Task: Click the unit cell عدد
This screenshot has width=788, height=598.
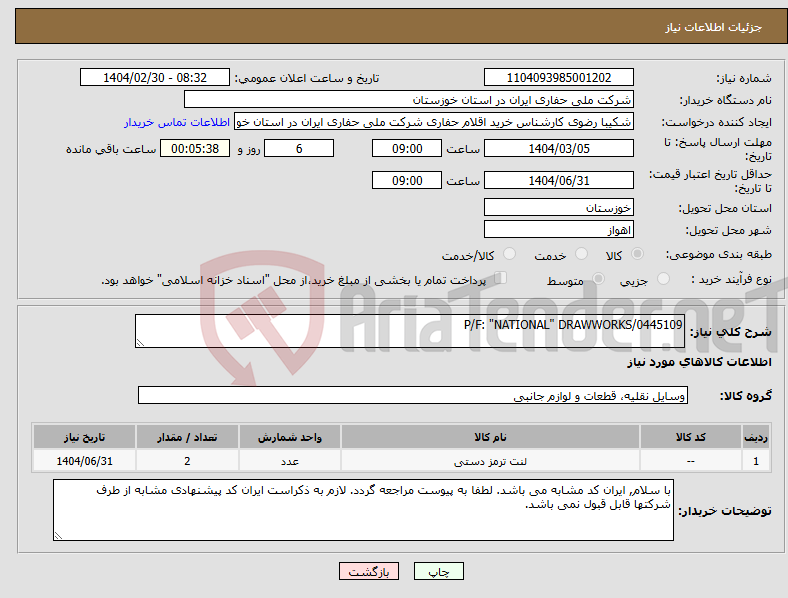Action: pyautogui.click(x=290, y=461)
